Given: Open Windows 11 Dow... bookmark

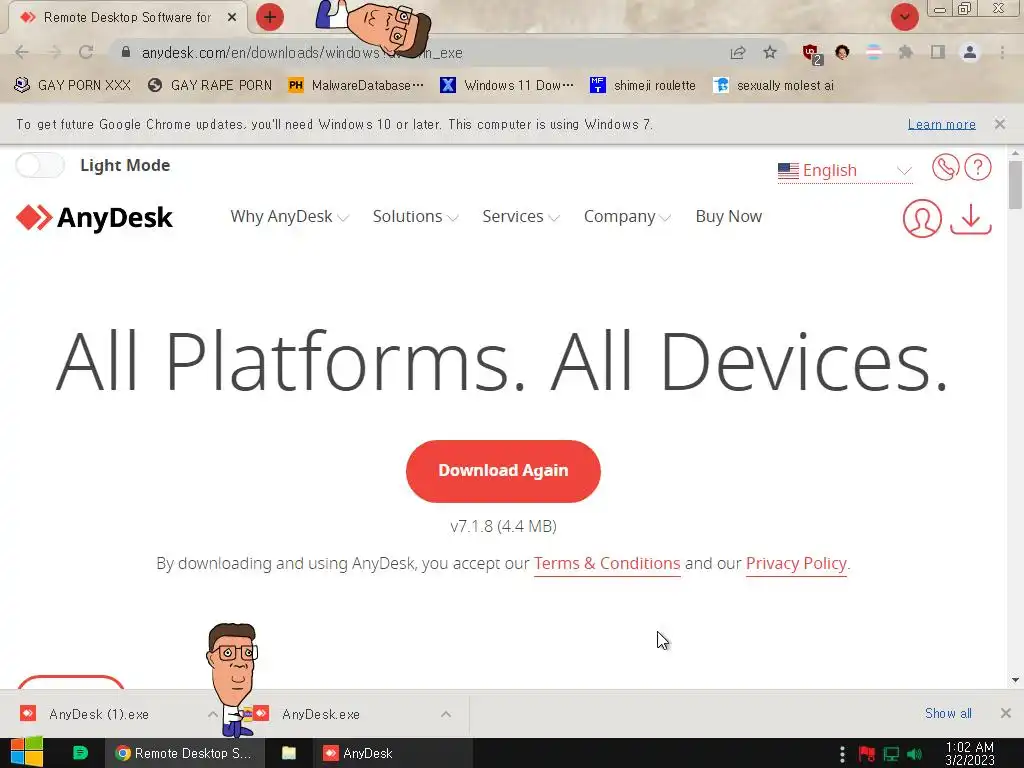Looking at the screenshot, I should pyautogui.click(x=507, y=85).
